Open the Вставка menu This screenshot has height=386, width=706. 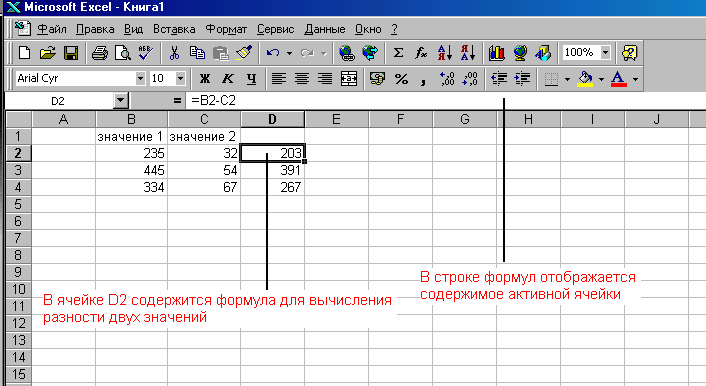tap(174, 29)
